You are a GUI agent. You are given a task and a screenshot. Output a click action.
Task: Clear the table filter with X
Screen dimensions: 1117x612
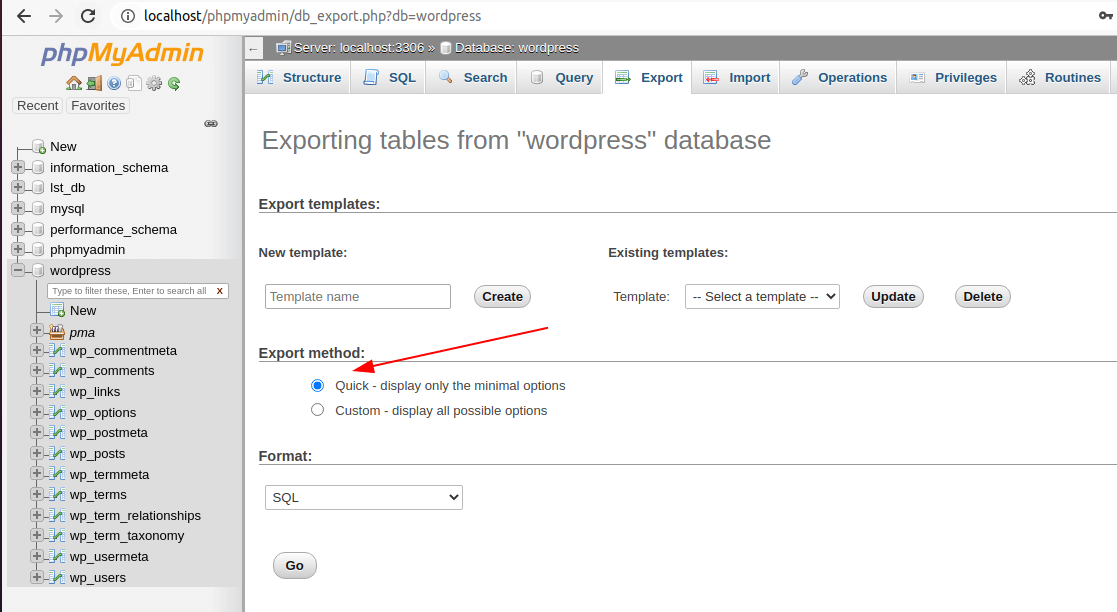[219, 291]
